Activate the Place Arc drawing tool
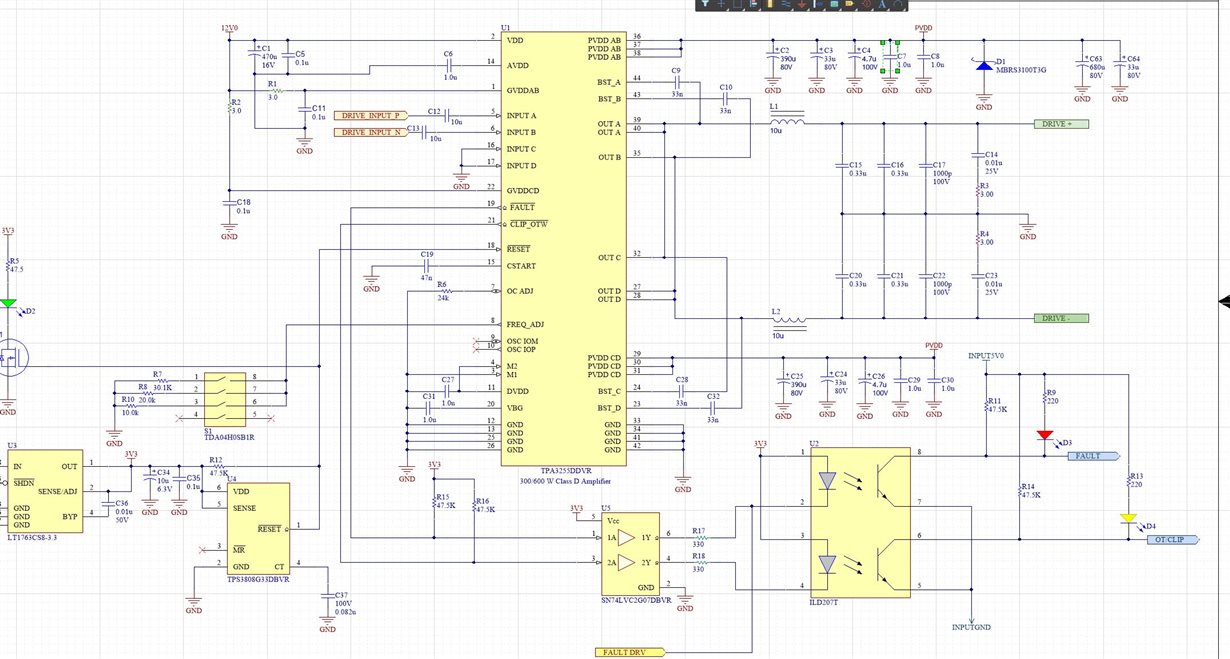Screen dimensions: 1230x659 [x=898, y=4]
